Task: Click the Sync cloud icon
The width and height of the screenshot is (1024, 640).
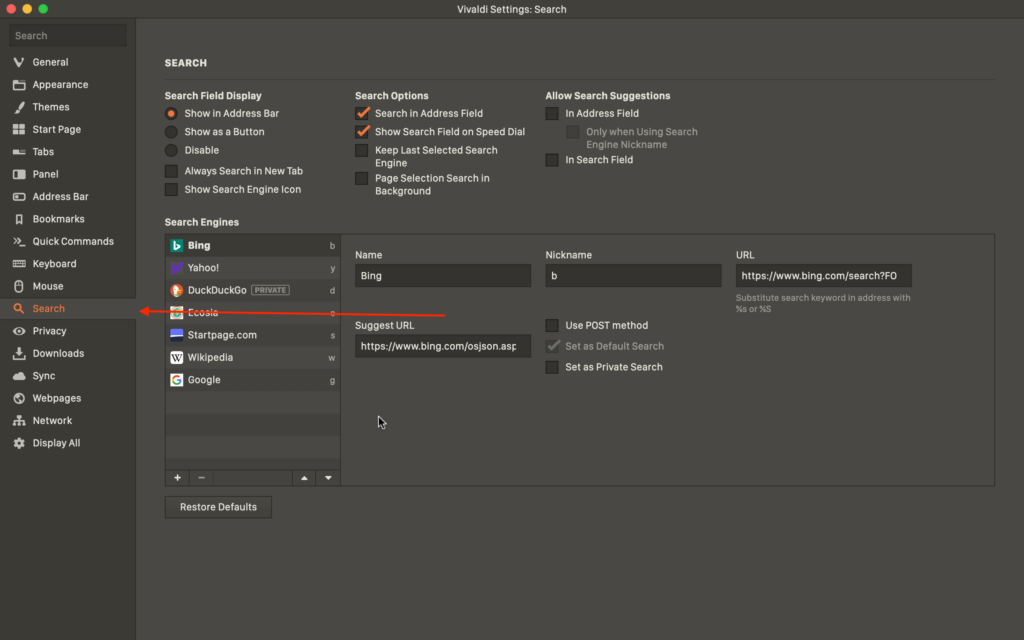Action: (x=19, y=376)
